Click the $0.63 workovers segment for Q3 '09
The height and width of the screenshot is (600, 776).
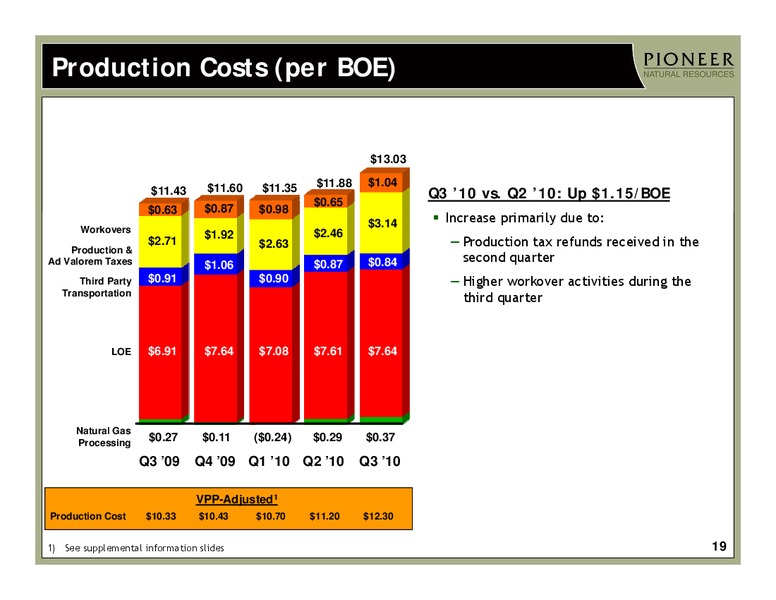[x=162, y=210]
